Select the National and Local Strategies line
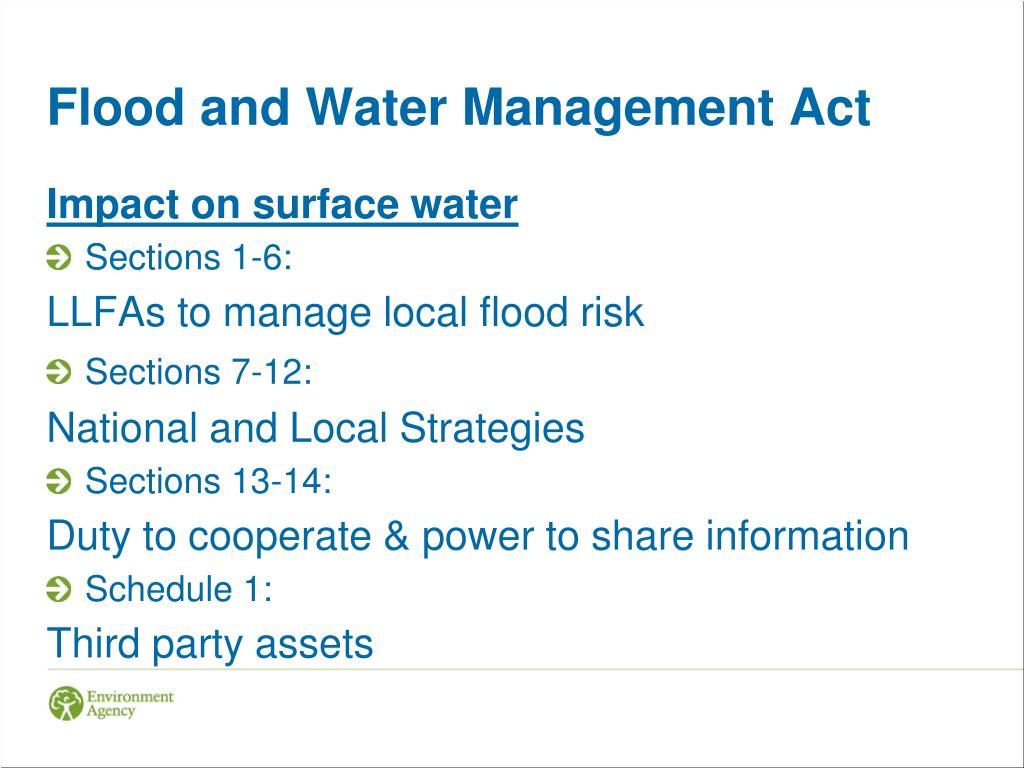The width and height of the screenshot is (1024, 768). [316, 429]
